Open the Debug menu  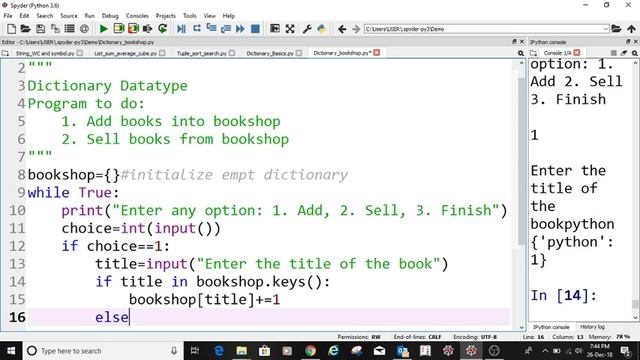tap(110, 16)
